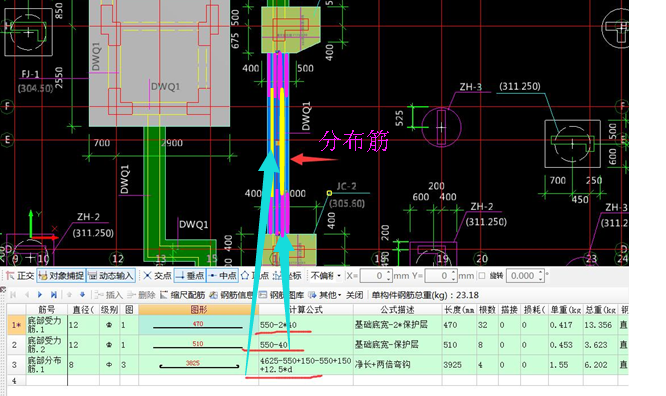The height and width of the screenshot is (396, 666).
Task: Select column header 筋号
Action: [47, 309]
